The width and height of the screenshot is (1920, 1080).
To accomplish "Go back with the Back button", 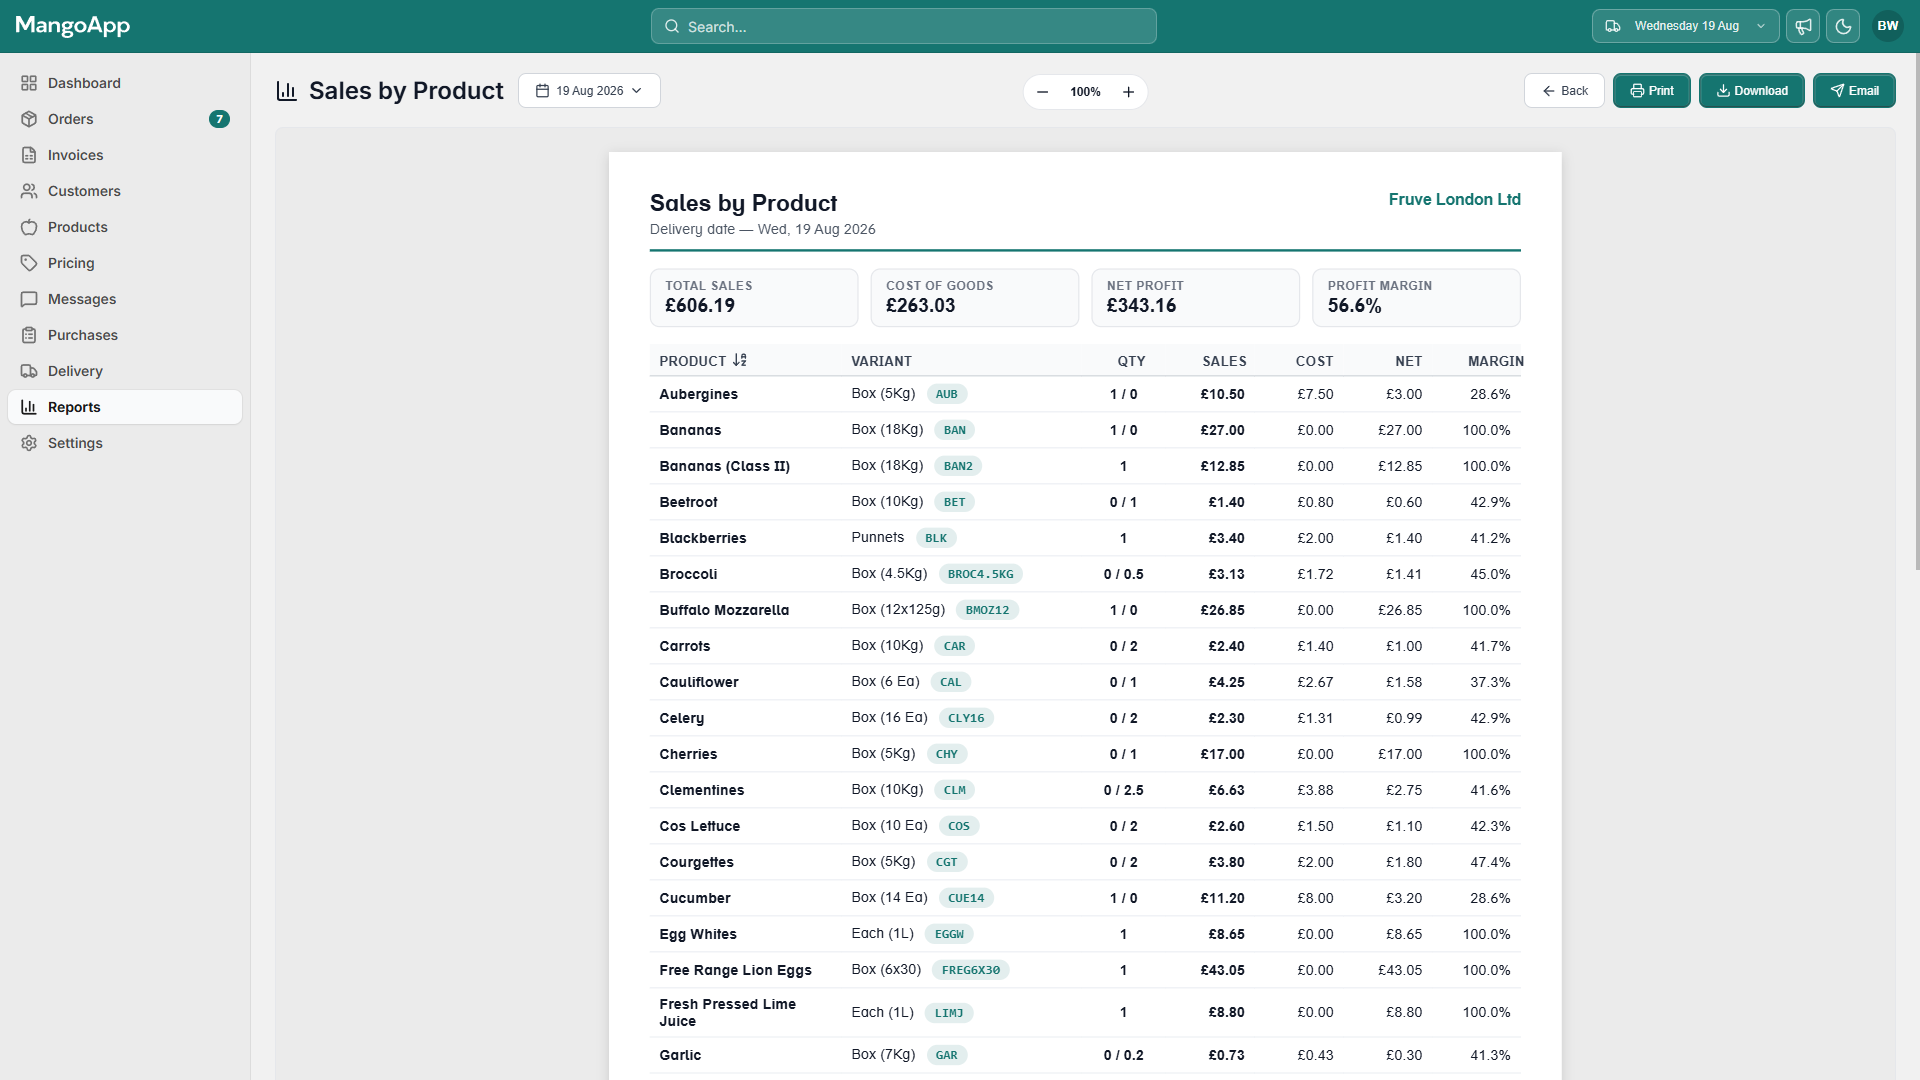I will click(1564, 91).
